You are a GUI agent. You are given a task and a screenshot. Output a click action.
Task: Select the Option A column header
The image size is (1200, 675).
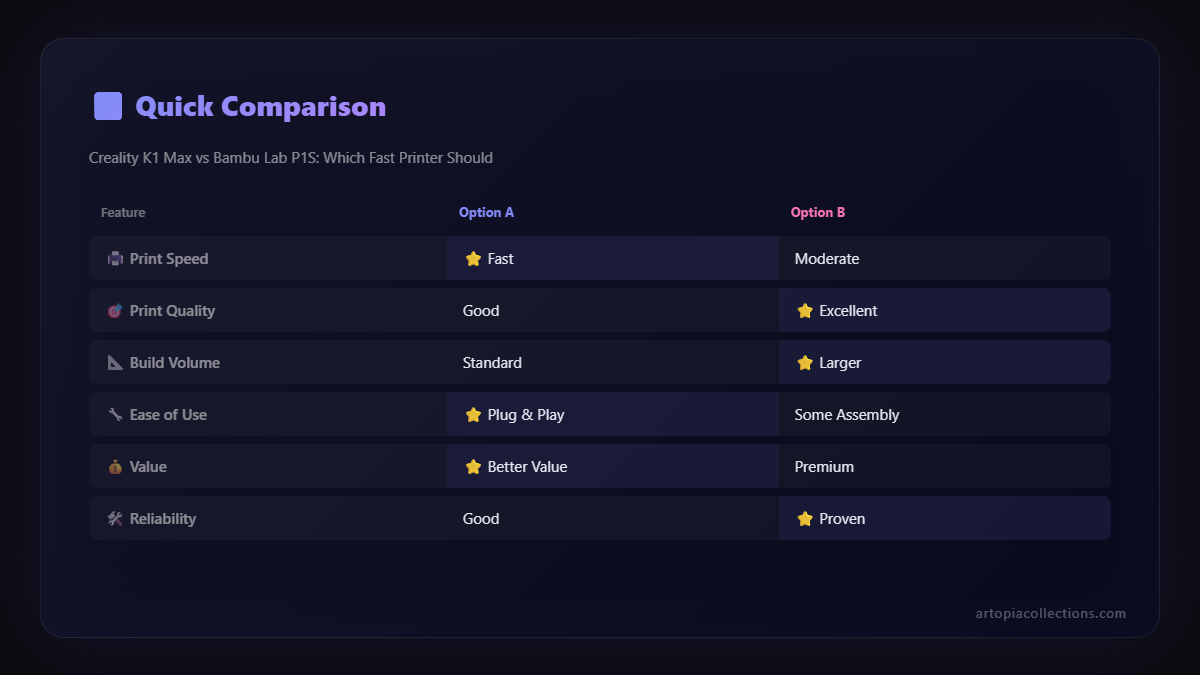tap(486, 213)
